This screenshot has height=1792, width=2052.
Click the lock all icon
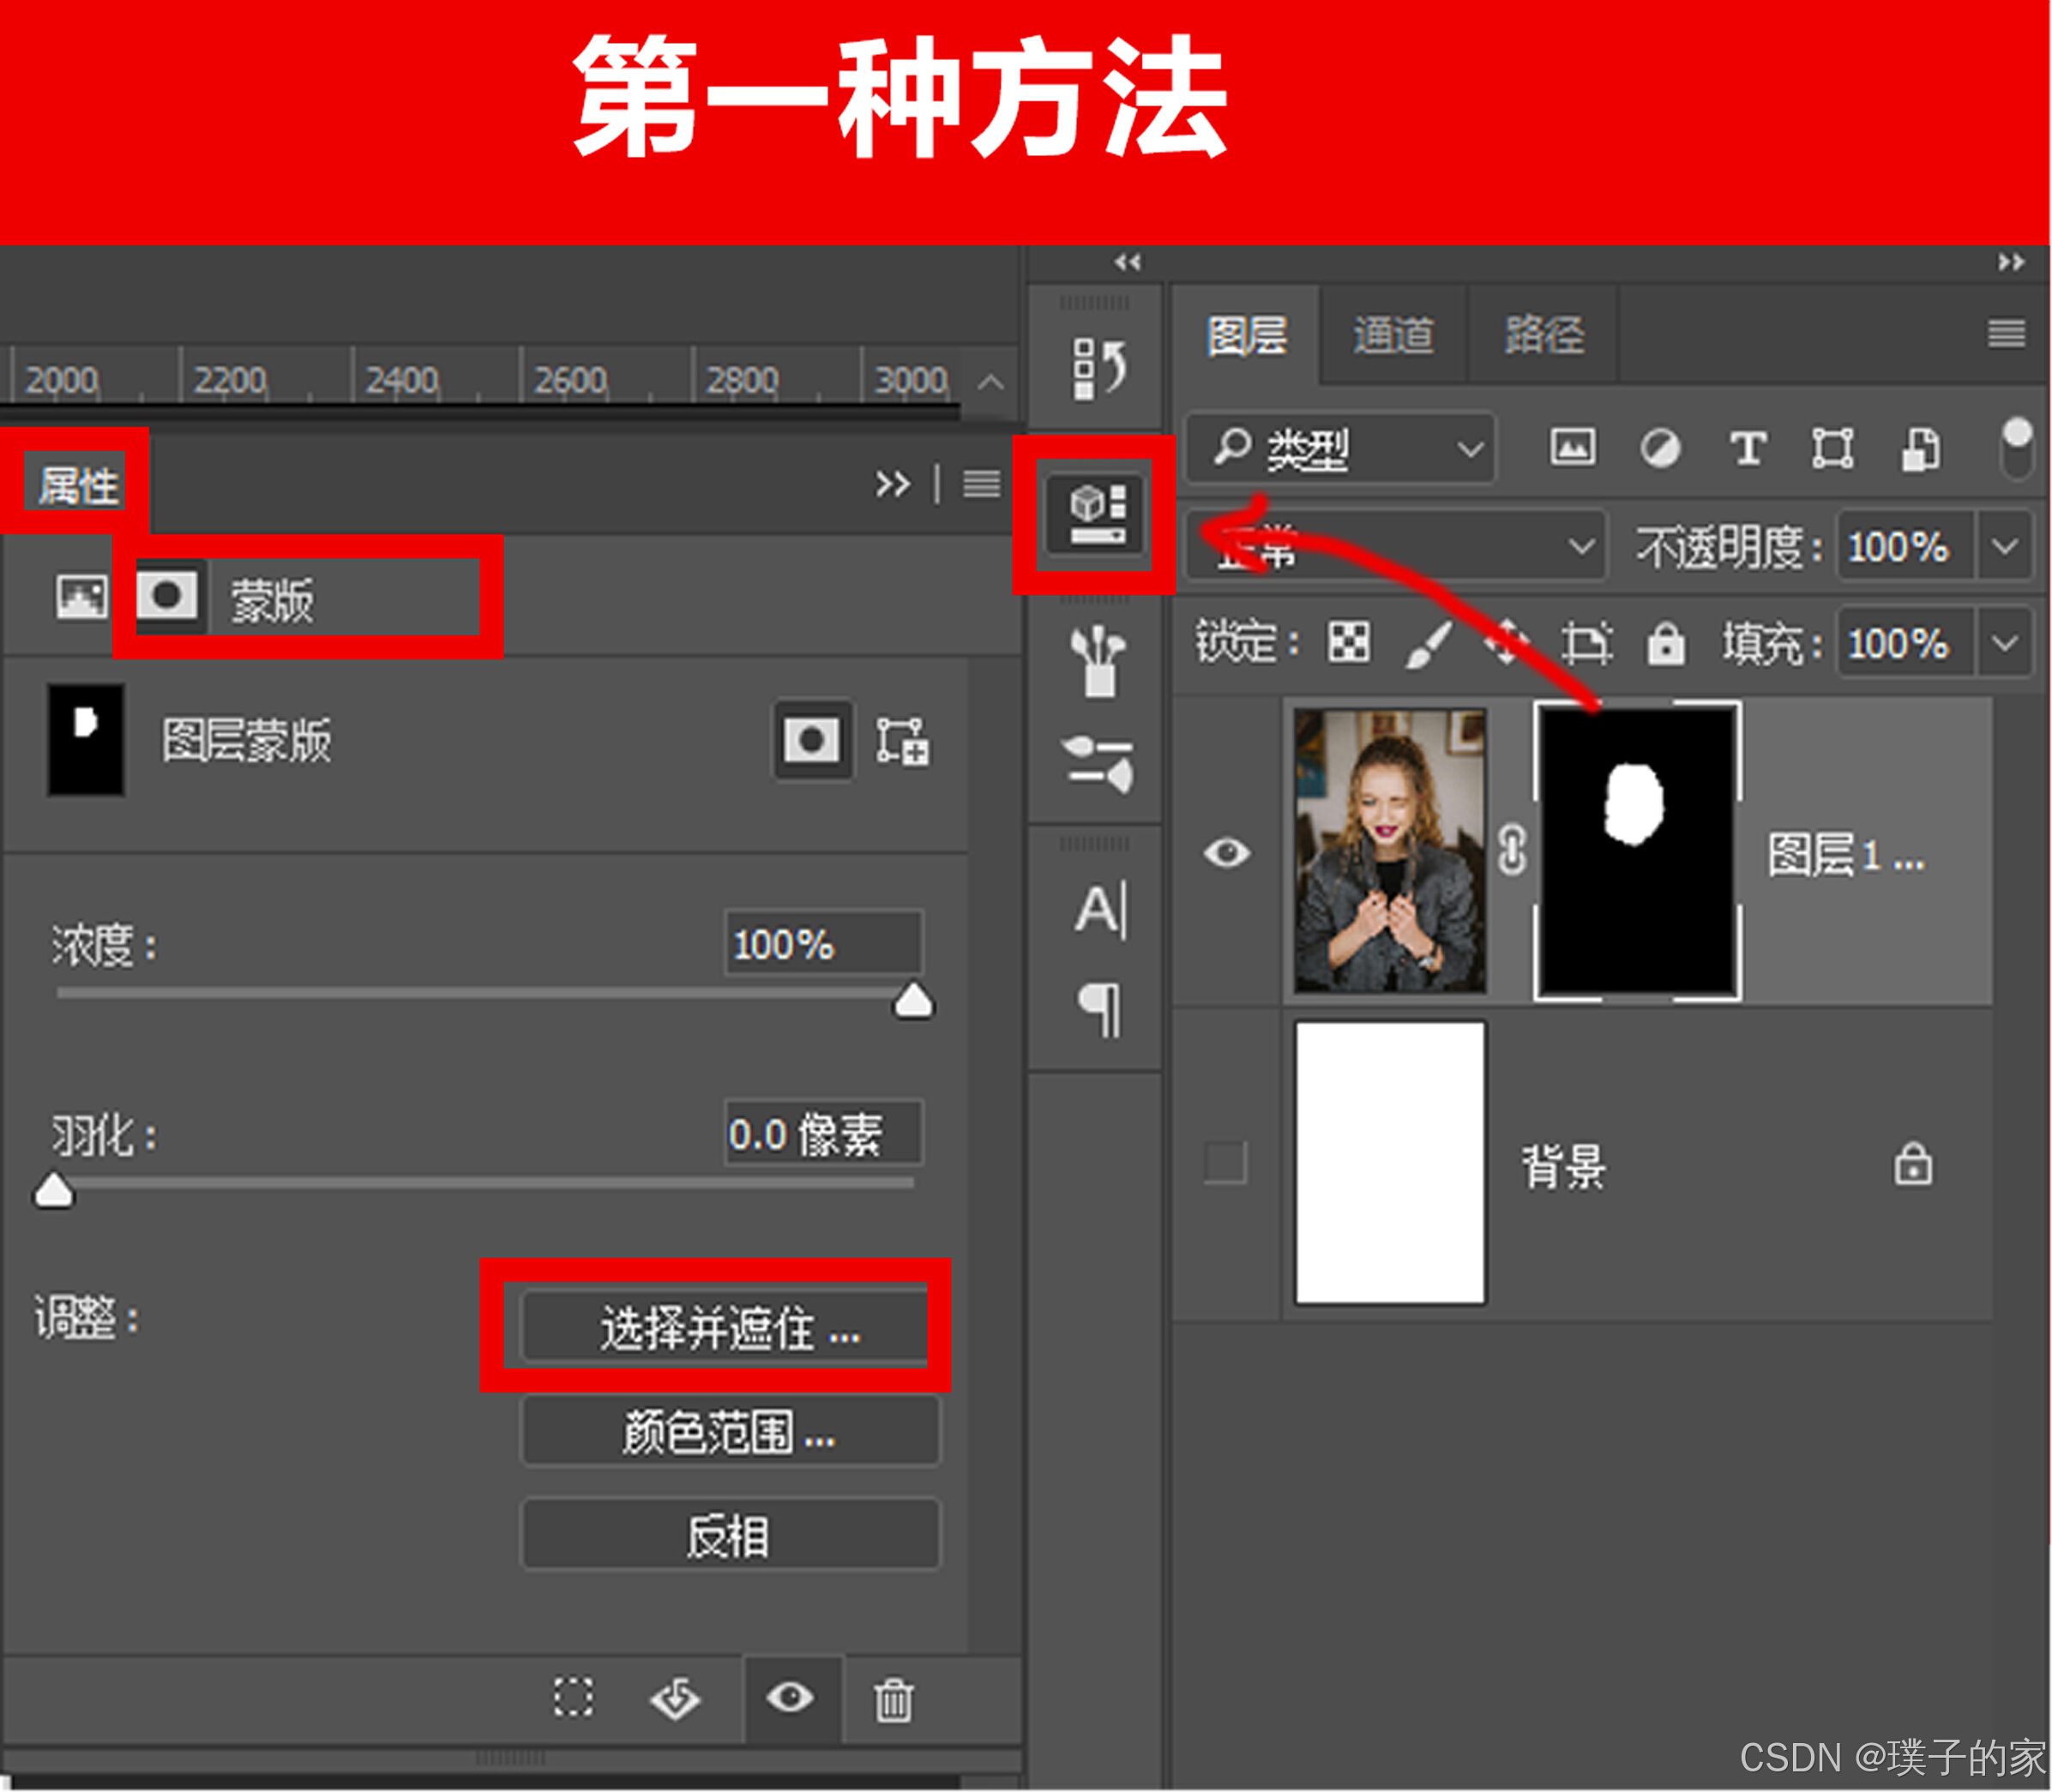[x=1665, y=643]
